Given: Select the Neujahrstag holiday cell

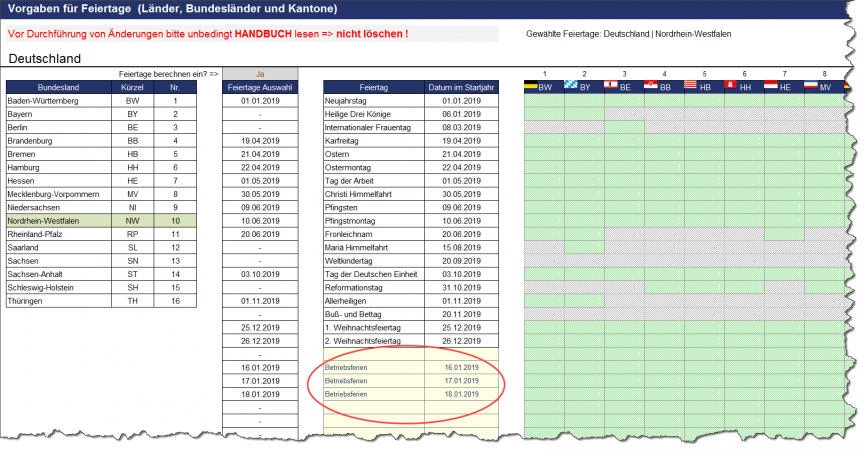Looking at the screenshot, I should point(374,101).
